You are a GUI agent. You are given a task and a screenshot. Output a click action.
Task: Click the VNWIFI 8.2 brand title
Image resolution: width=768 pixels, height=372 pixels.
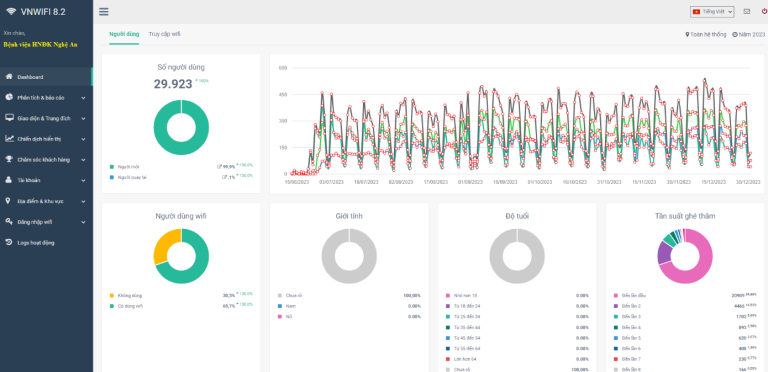pyautogui.click(x=43, y=12)
